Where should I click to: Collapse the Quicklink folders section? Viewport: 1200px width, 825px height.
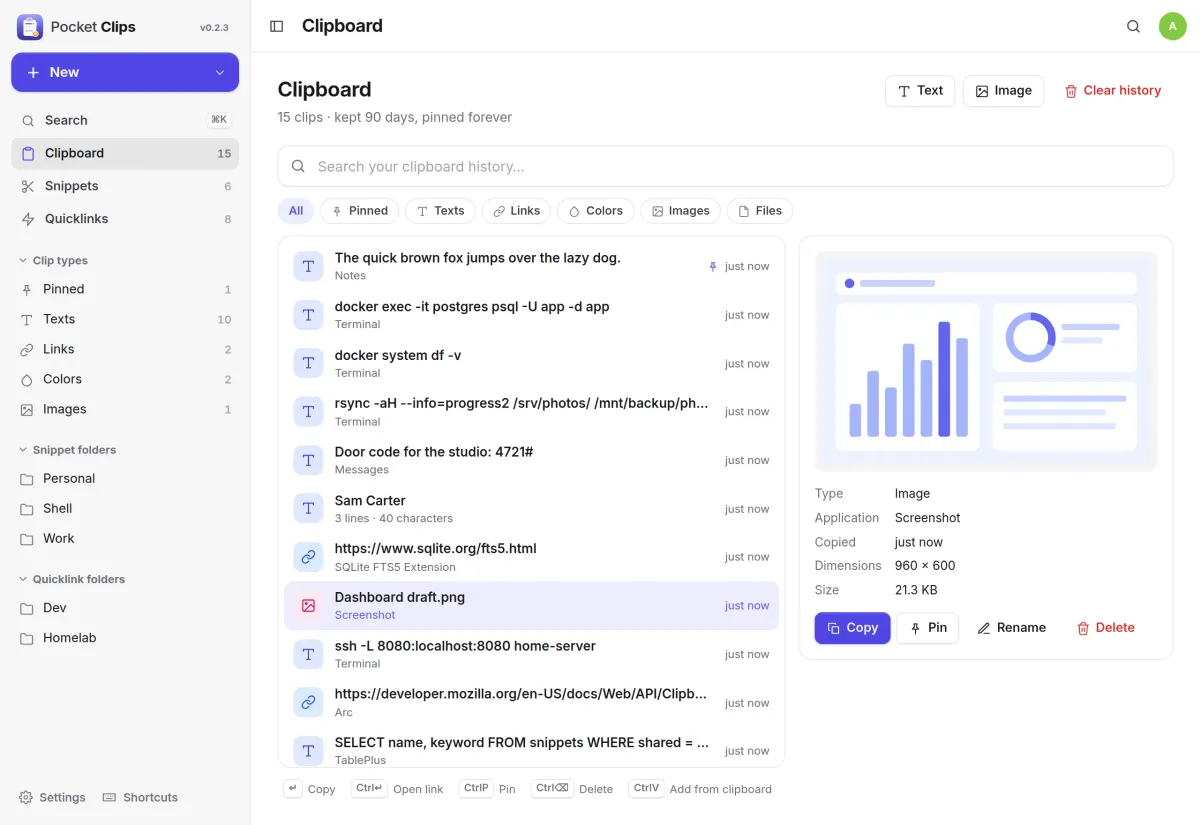coord(72,579)
